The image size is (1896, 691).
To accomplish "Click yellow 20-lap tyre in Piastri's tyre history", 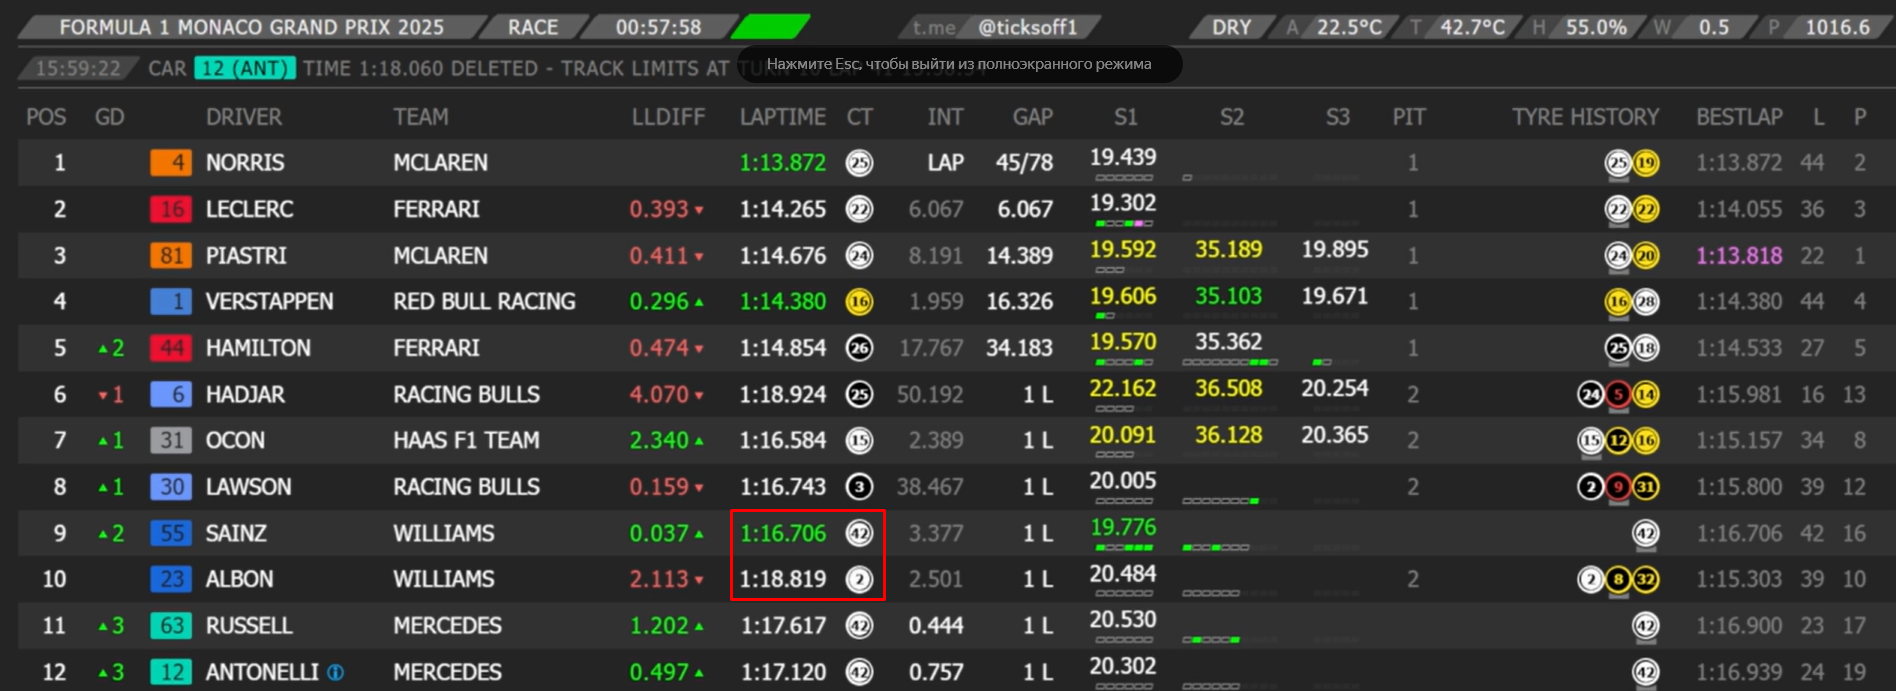I will tap(1646, 256).
